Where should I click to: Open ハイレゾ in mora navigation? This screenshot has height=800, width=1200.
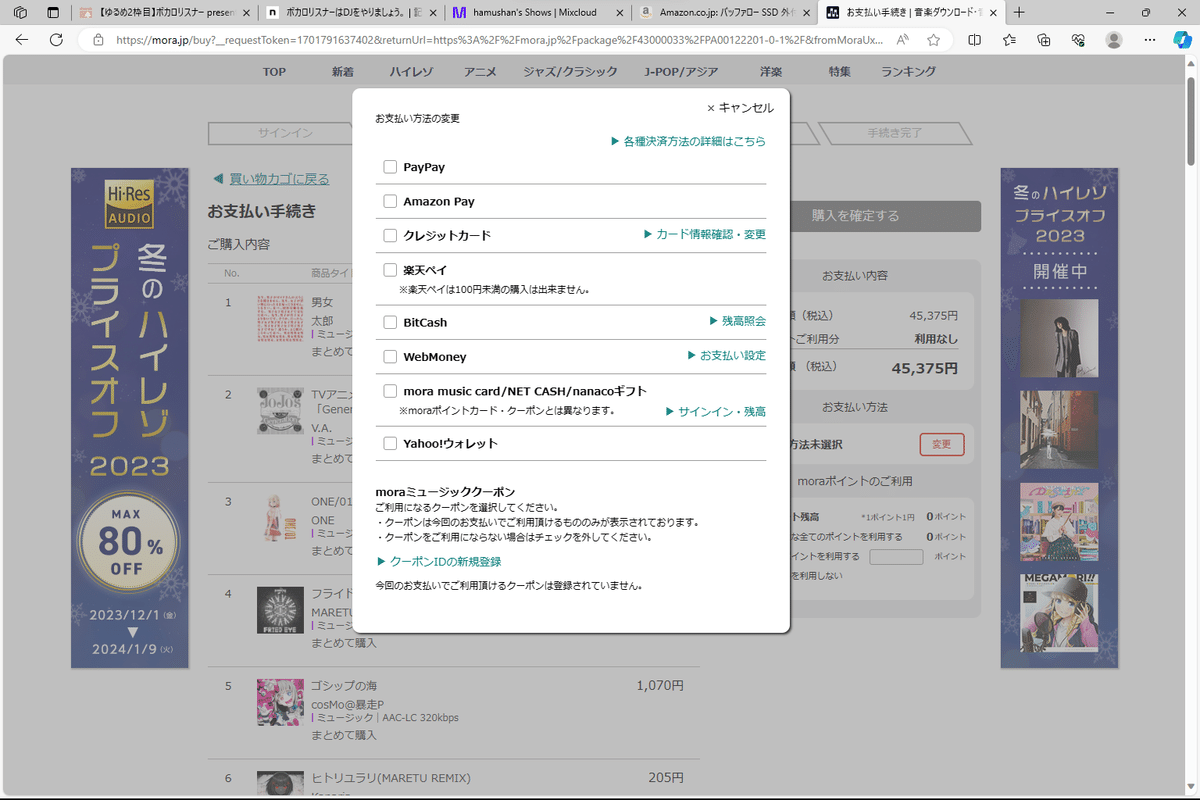click(411, 72)
